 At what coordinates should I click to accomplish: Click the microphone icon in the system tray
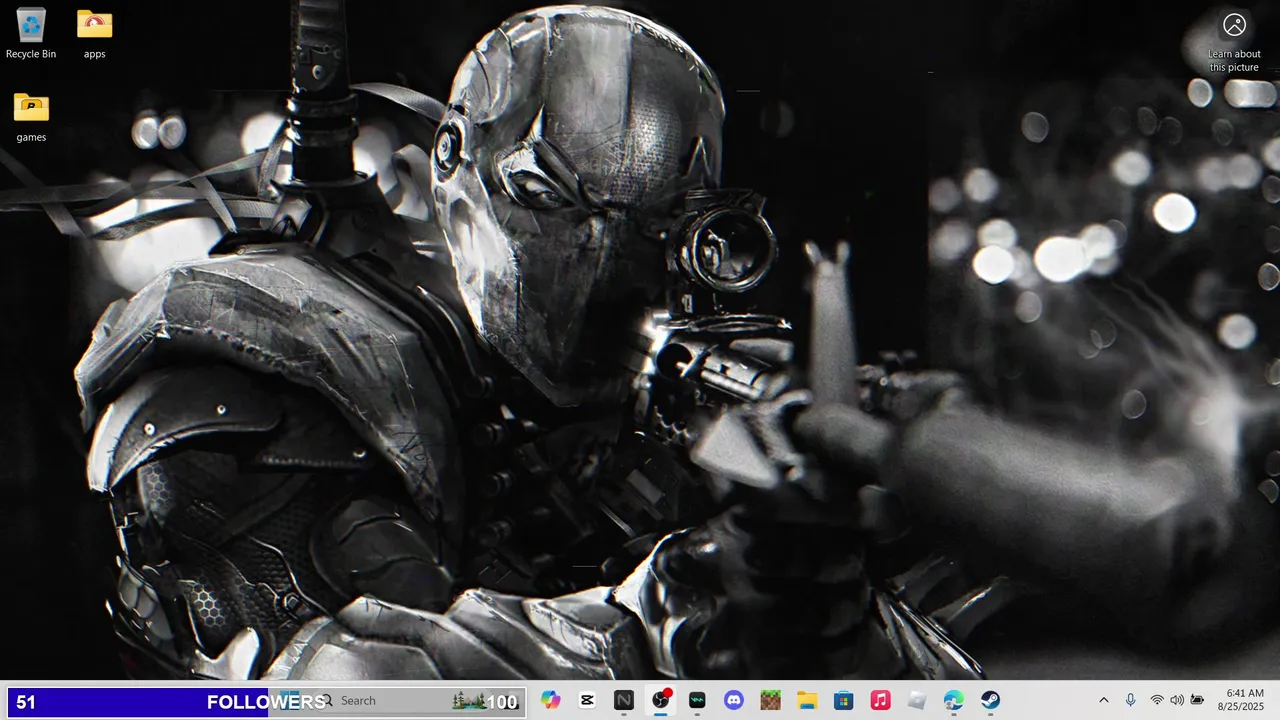tap(1130, 700)
